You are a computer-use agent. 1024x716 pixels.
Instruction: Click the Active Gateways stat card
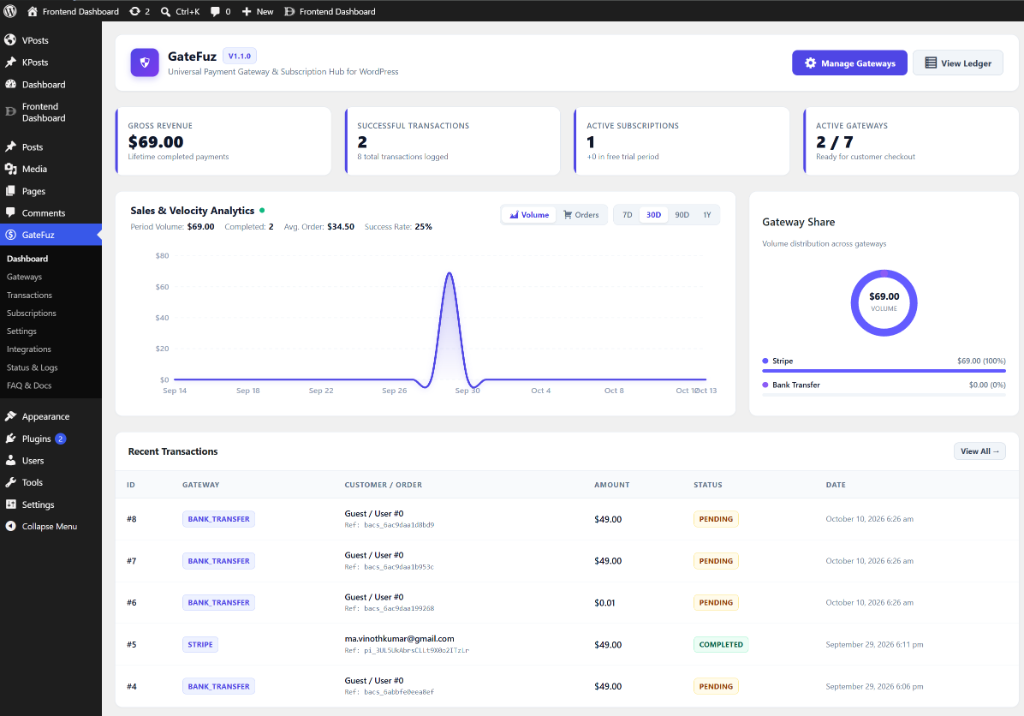[911, 141]
